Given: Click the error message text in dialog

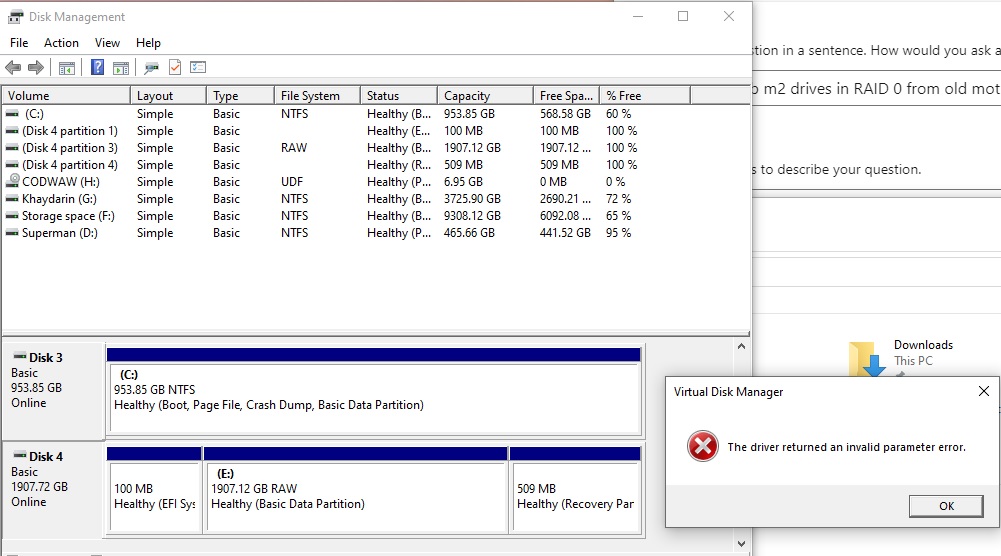Looking at the screenshot, I should pyautogui.click(x=847, y=447).
